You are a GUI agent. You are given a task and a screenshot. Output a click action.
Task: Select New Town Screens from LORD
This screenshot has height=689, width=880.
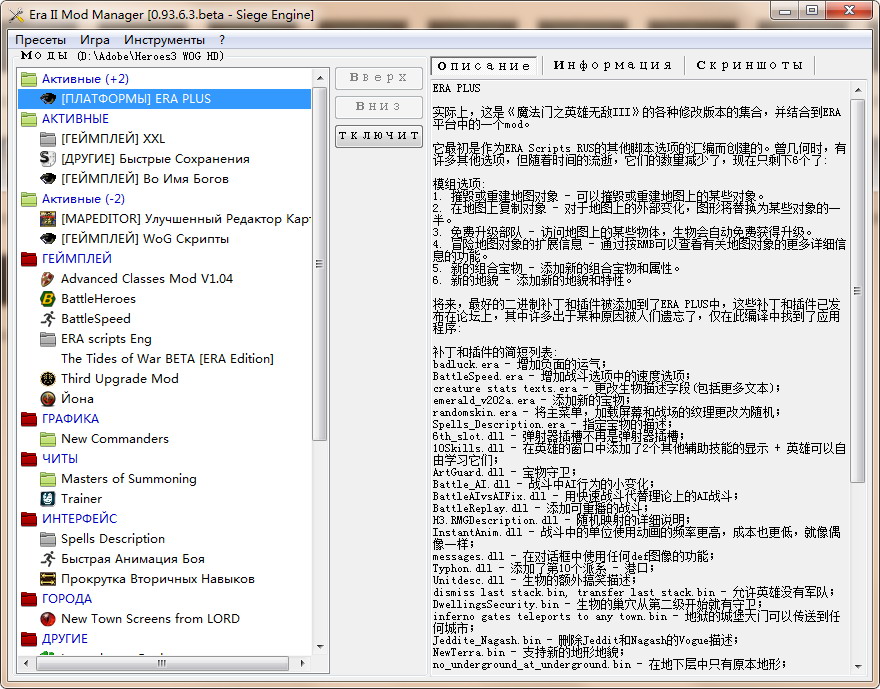click(150, 619)
